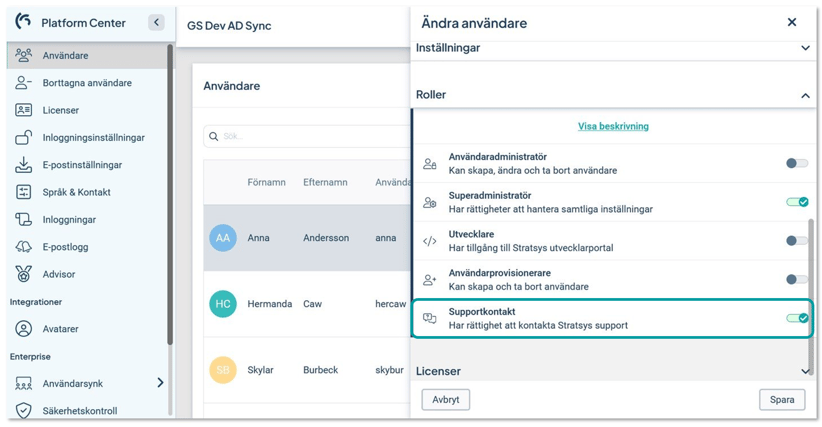Disable the Superadministratör role toggle
The width and height of the screenshot is (822, 427).
click(797, 202)
